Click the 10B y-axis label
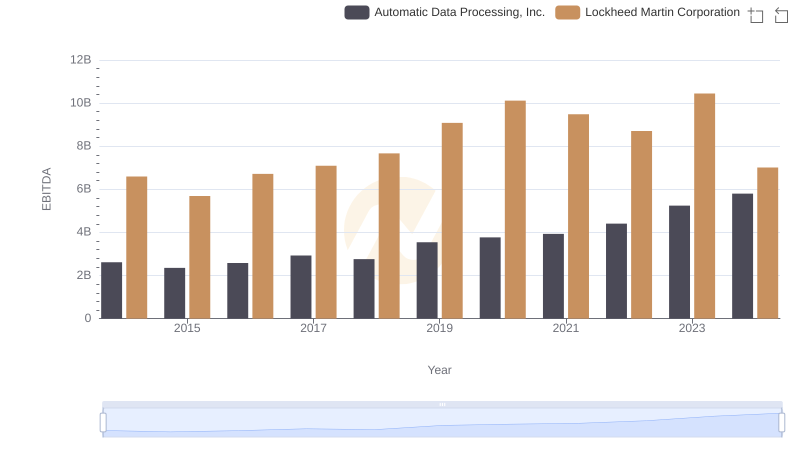The width and height of the screenshot is (800, 461). (81, 103)
